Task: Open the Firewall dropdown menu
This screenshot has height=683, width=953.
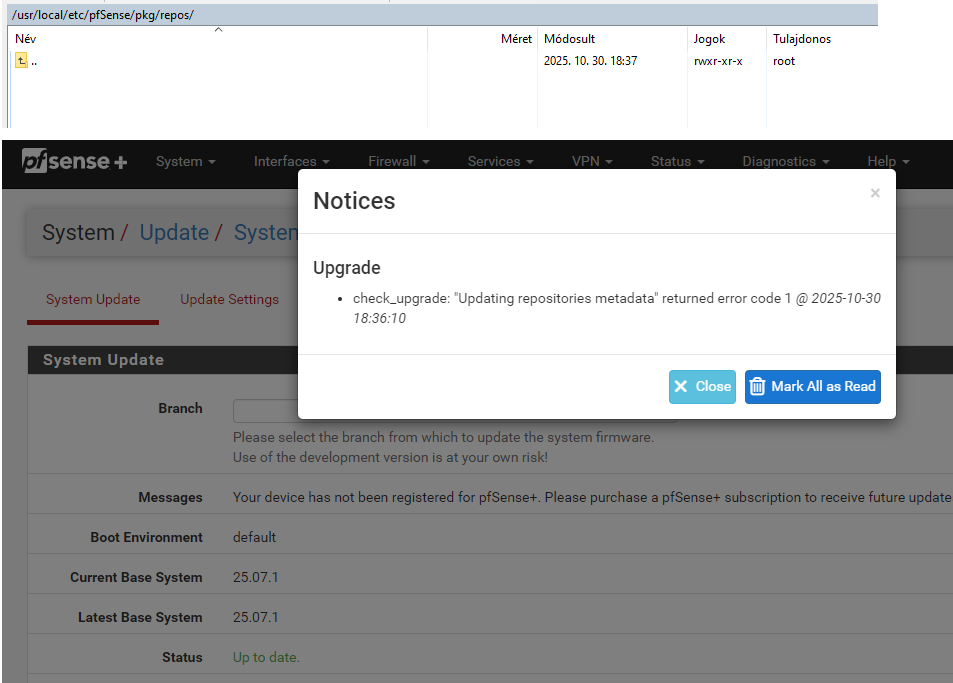Action: (x=398, y=161)
